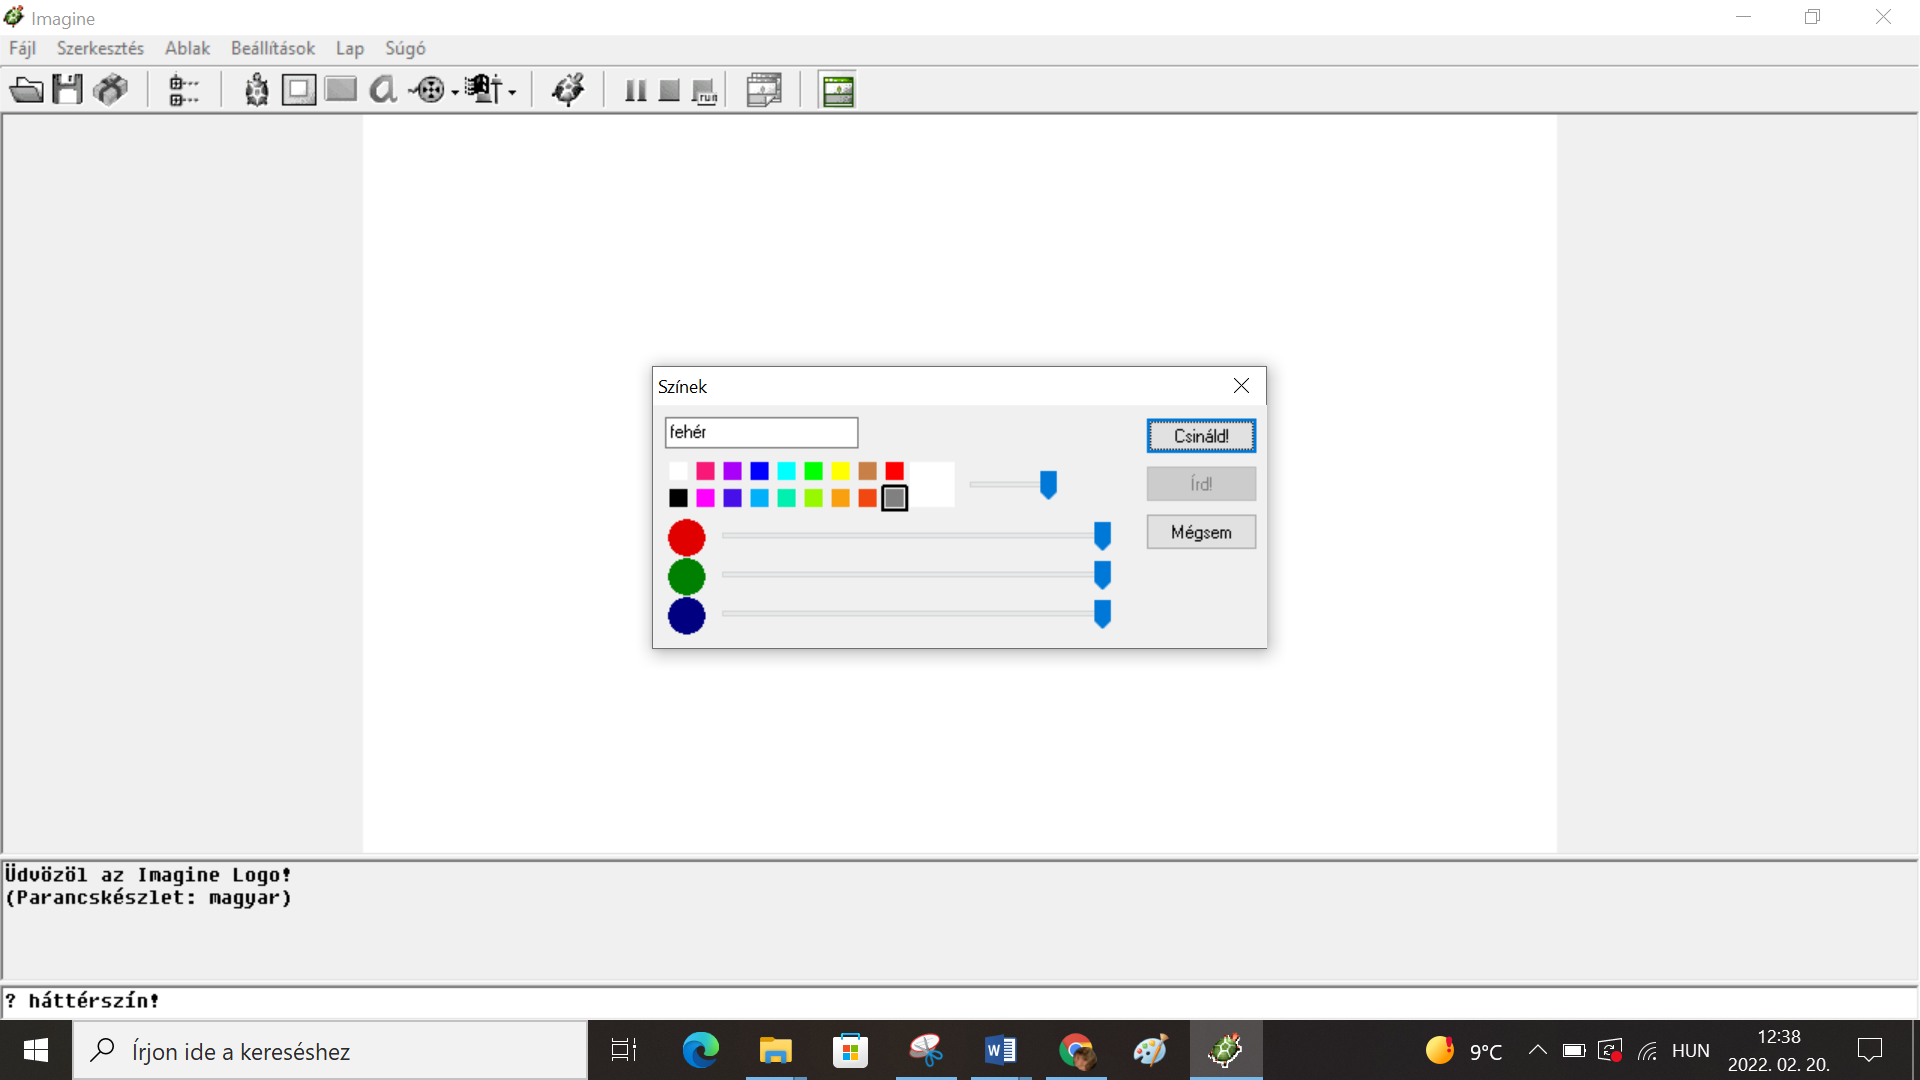Open the Súgó menu
Viewport: 1920px width, 1080px height.
coord(405,48)
